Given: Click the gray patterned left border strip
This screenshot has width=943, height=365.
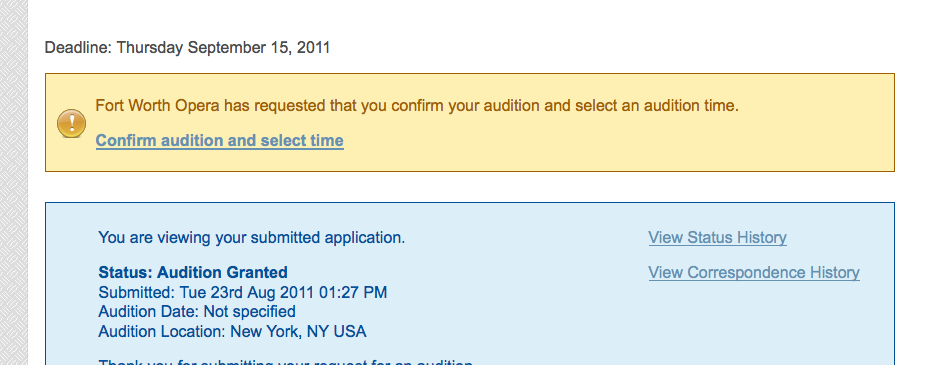Looking at the screenshot, I should (x=13, y=182).
